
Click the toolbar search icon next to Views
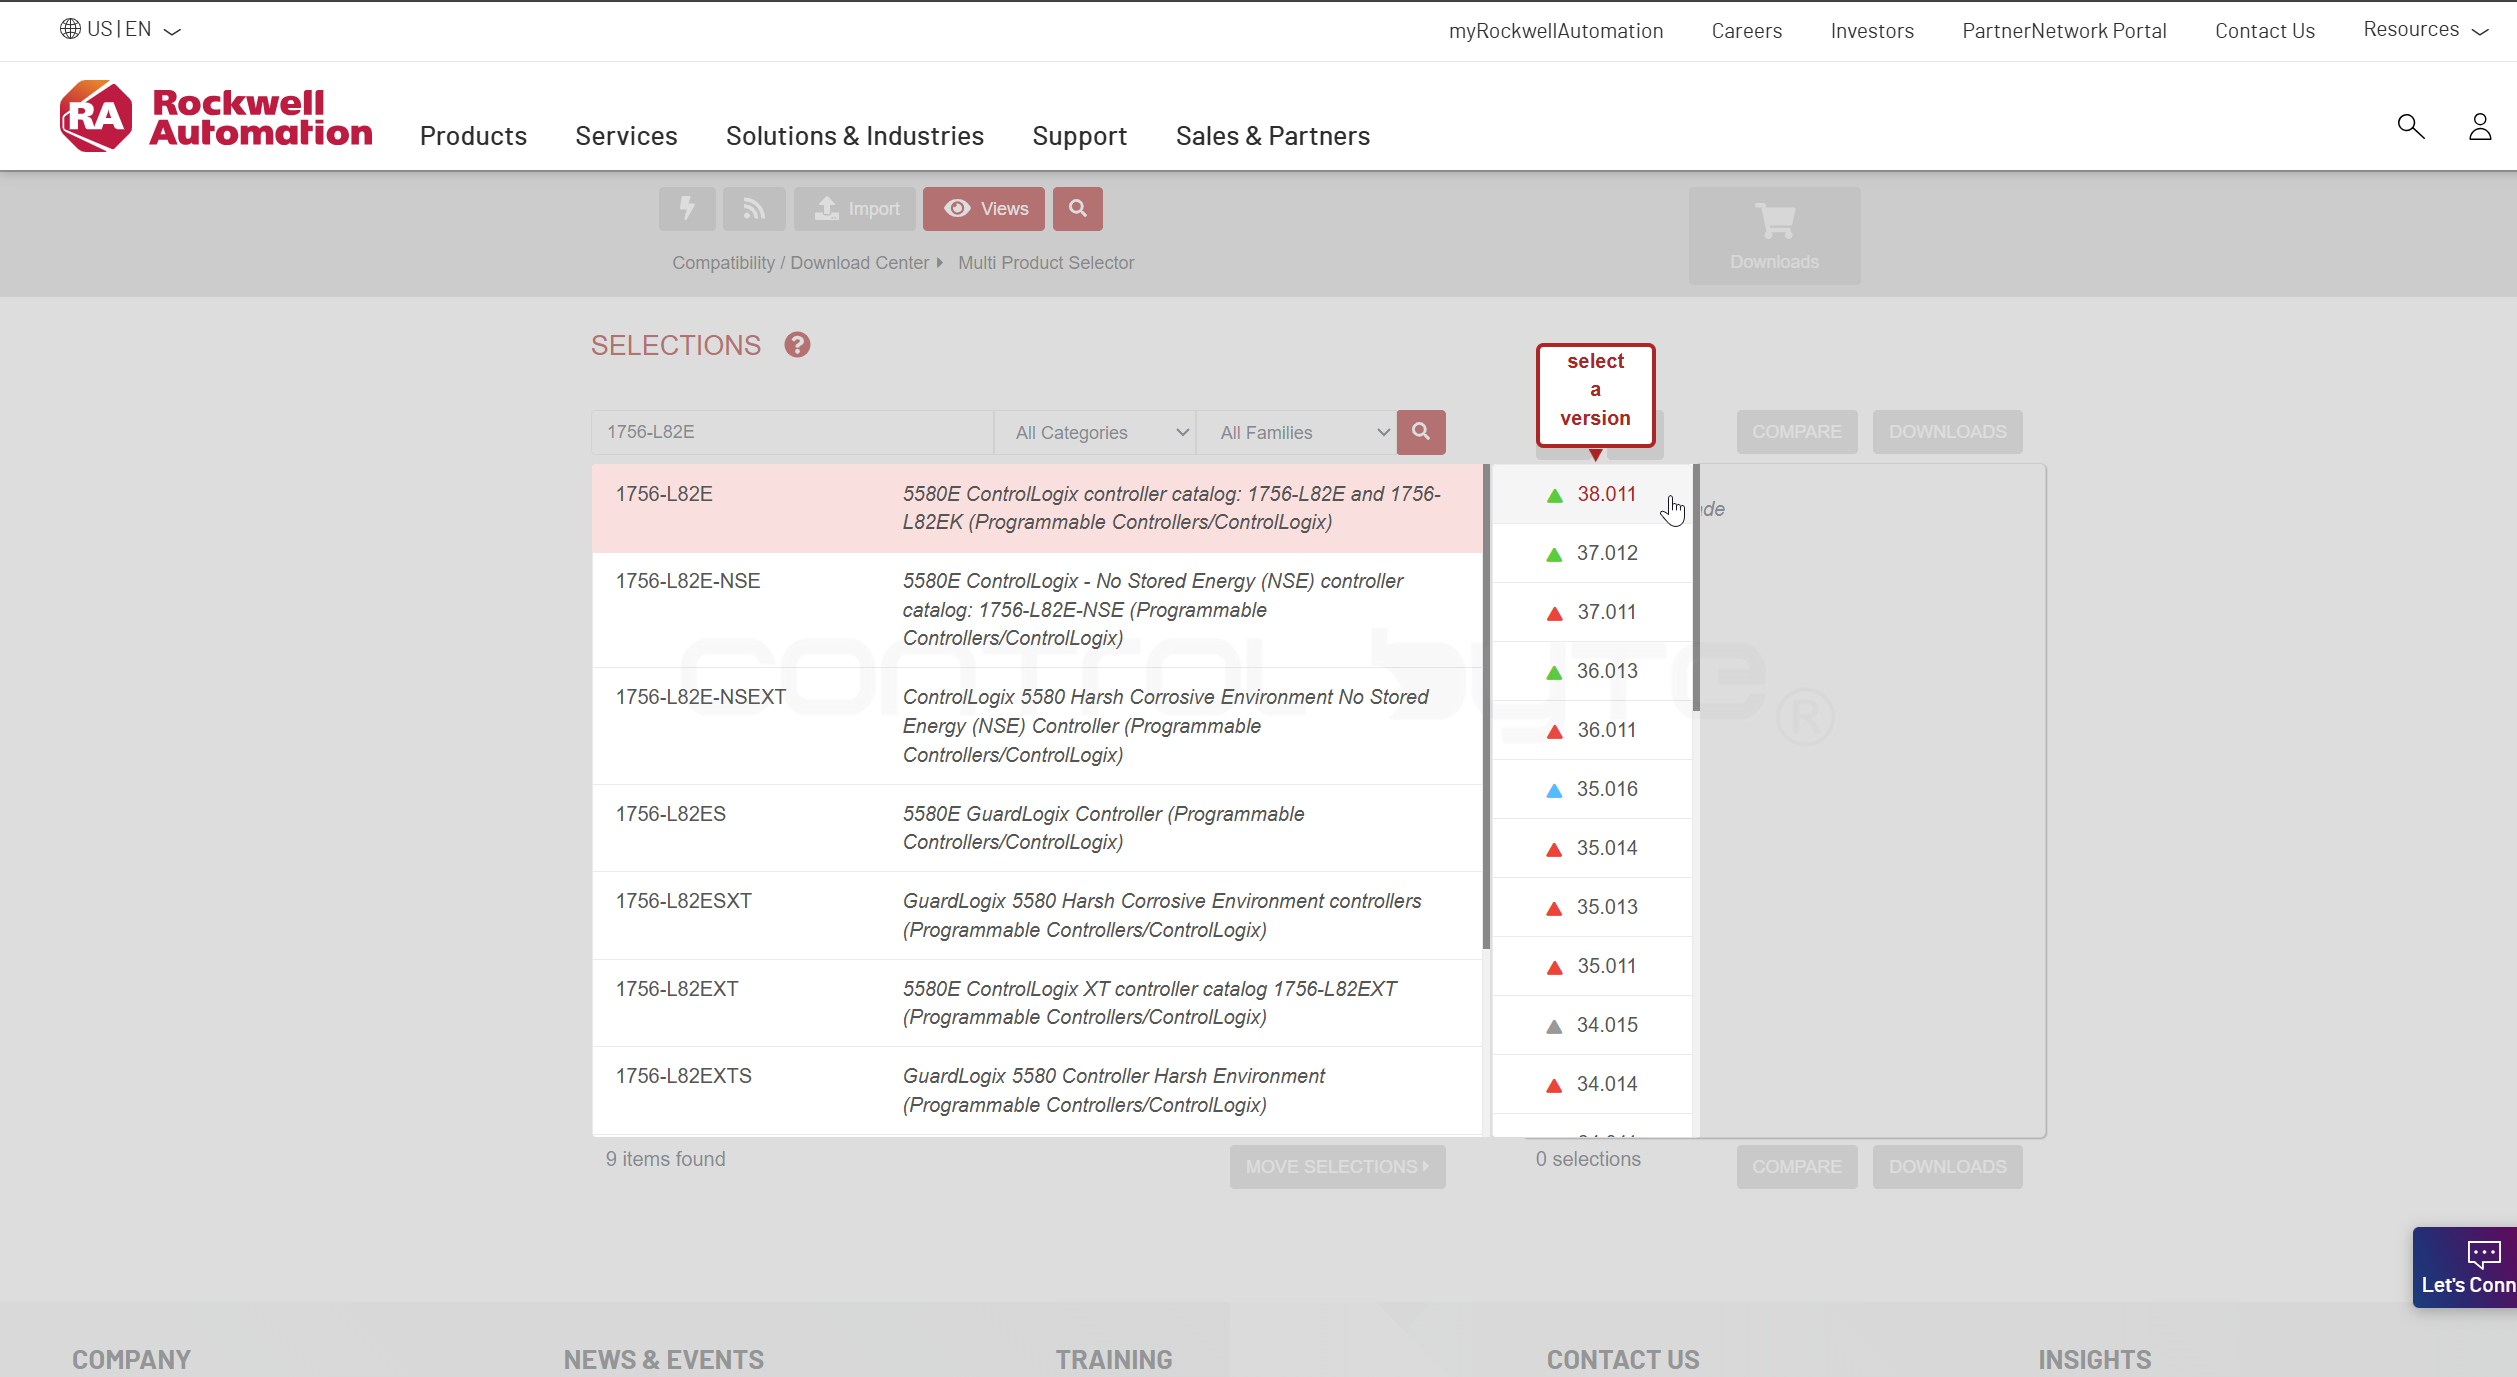1078,208
